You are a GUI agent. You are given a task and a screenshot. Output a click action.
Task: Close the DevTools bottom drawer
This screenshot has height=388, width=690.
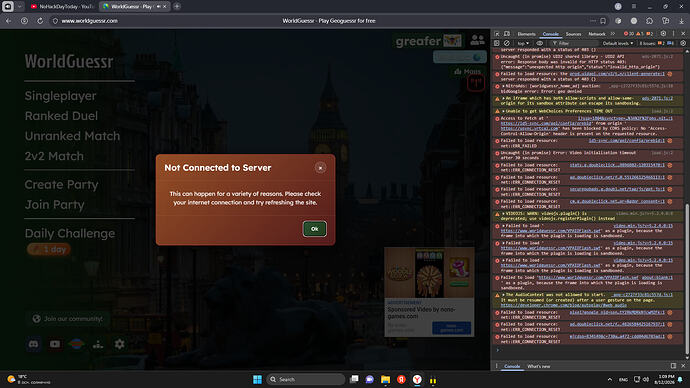[683, 366]
